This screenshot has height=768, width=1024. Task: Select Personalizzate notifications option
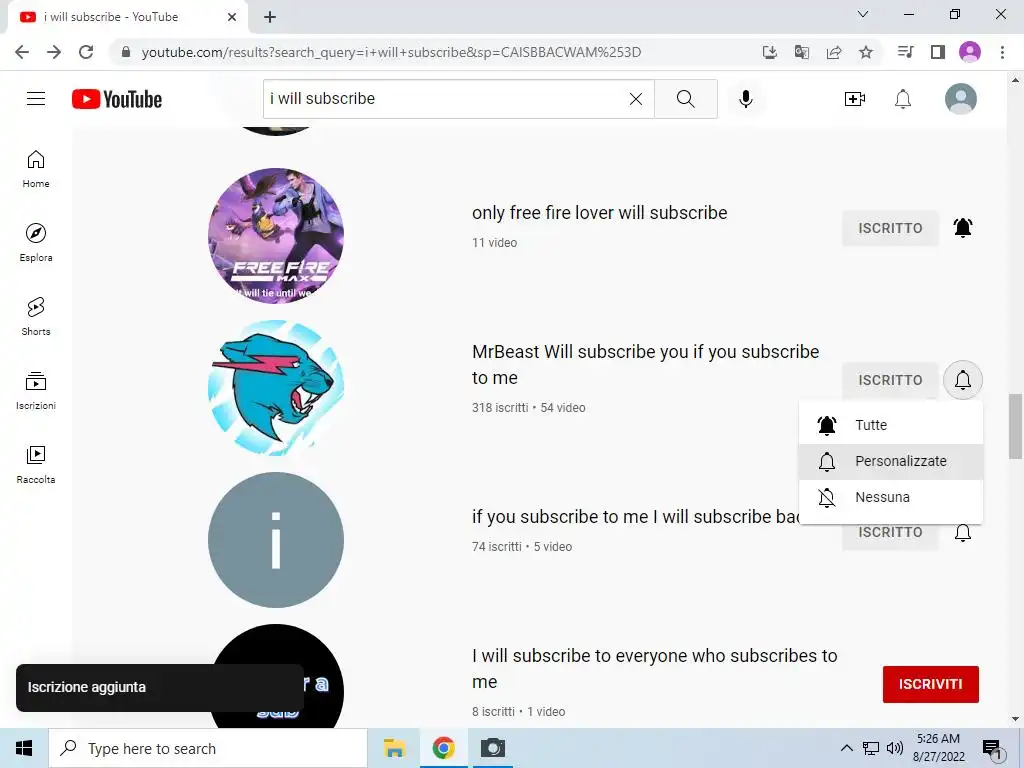tap(891, 461)
